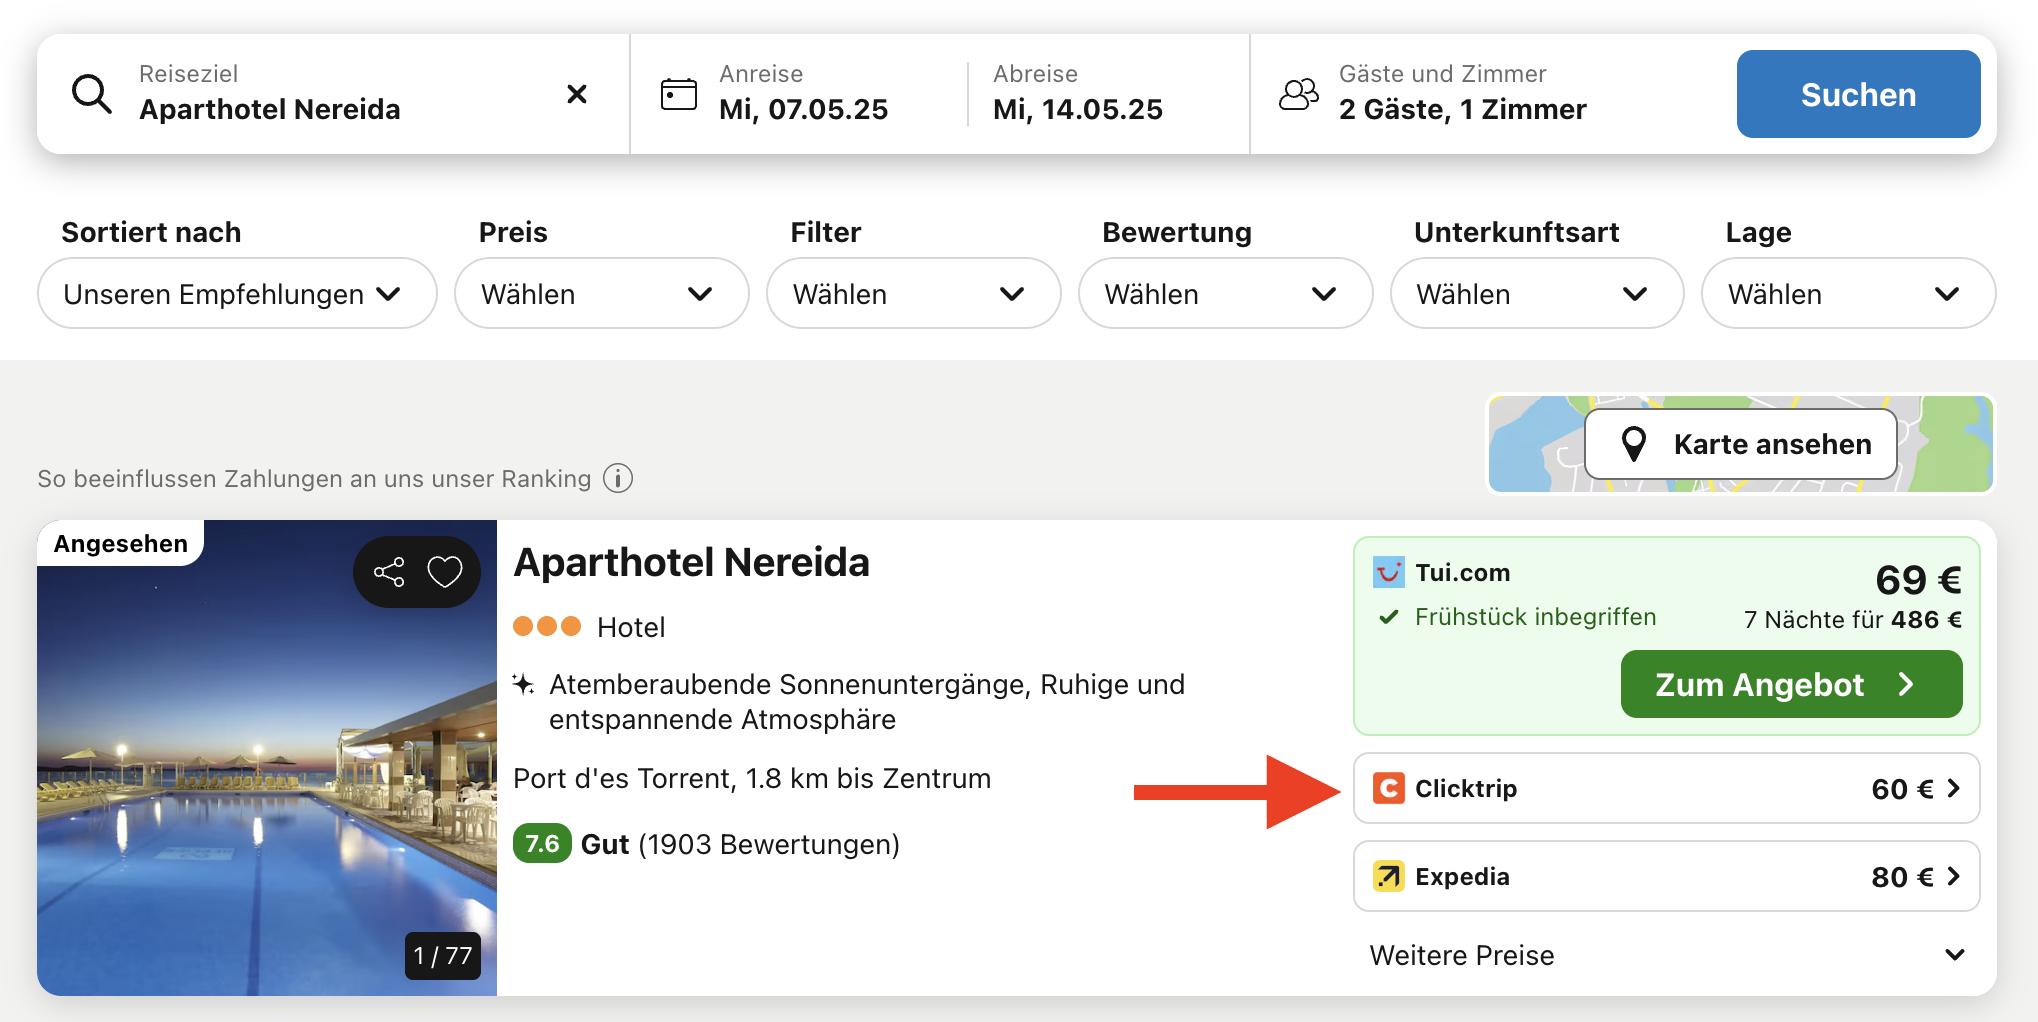2038x1022 pixels.
Task: Open the Anreise calendar icon
Action: tap(679, 94)
